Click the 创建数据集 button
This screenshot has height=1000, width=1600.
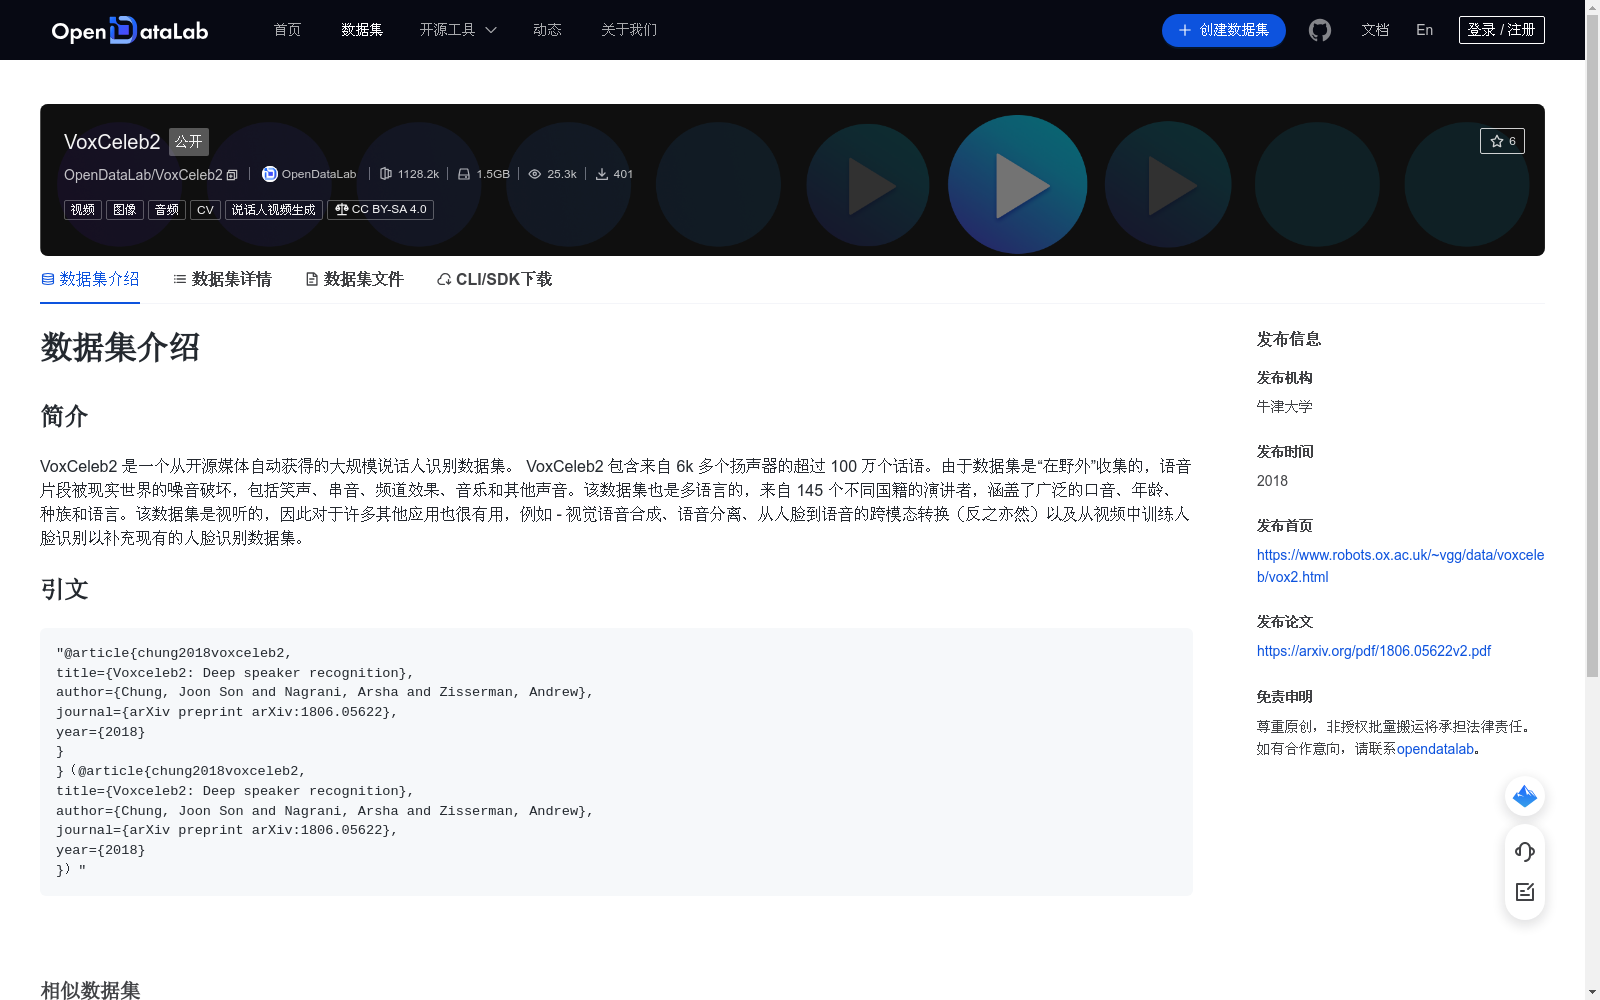(x=1223, y=30)
